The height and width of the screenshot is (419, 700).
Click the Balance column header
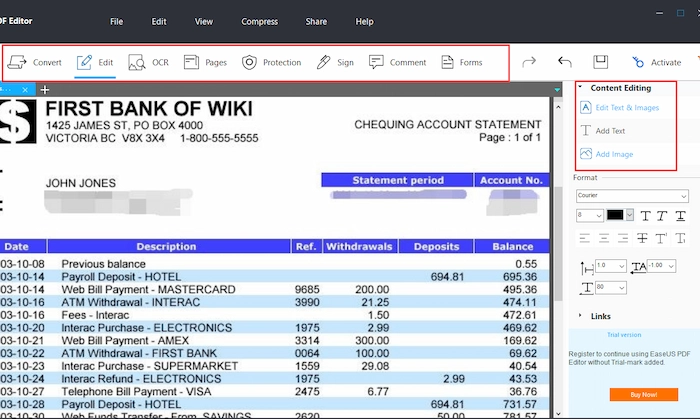pyautogui.click(x=512, y=246)
